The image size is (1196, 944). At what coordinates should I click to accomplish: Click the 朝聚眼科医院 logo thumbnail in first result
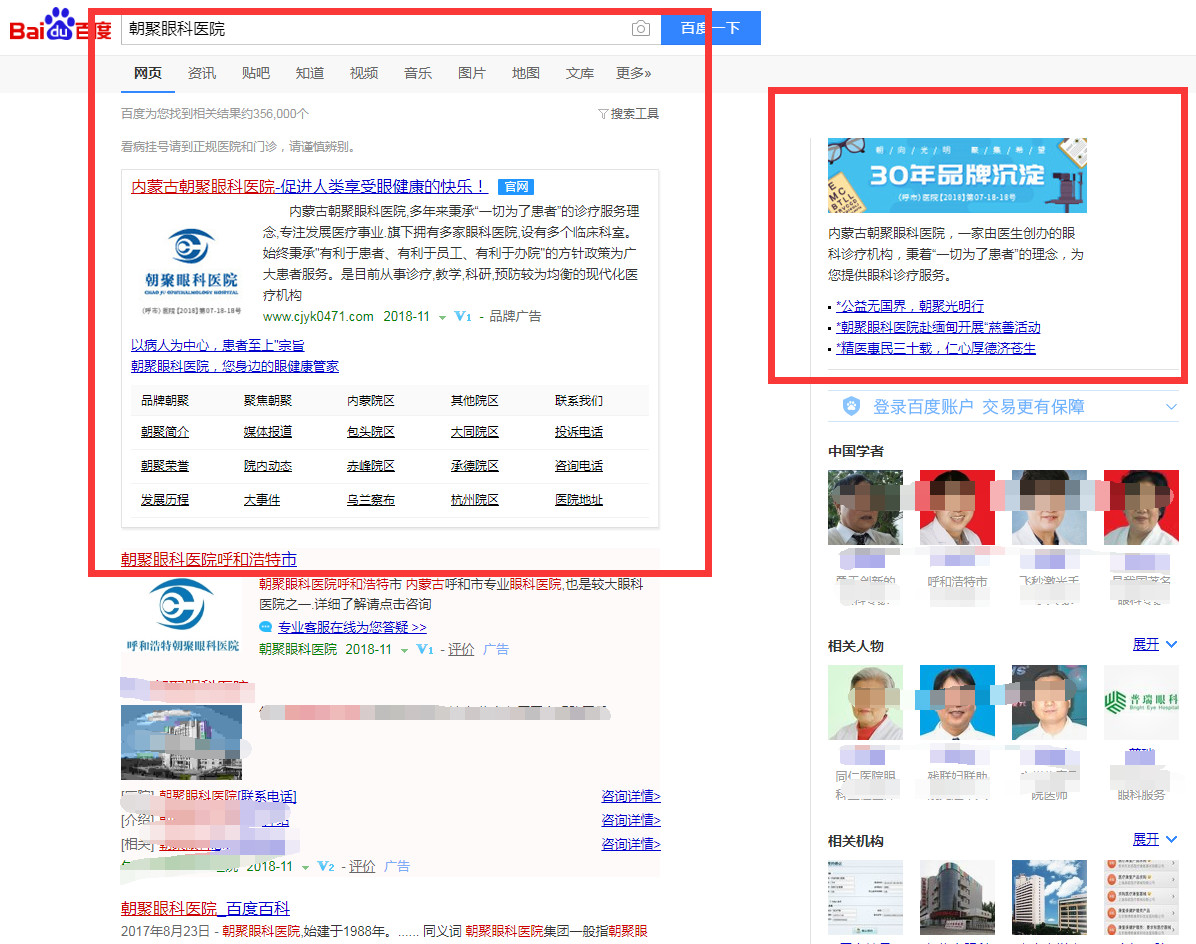(x=191, y=271)
